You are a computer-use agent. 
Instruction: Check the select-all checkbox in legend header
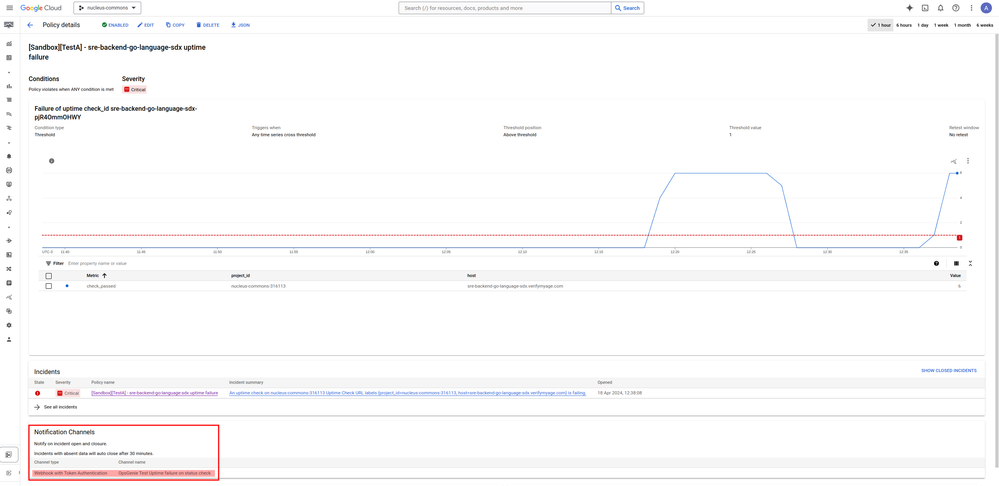48,276
